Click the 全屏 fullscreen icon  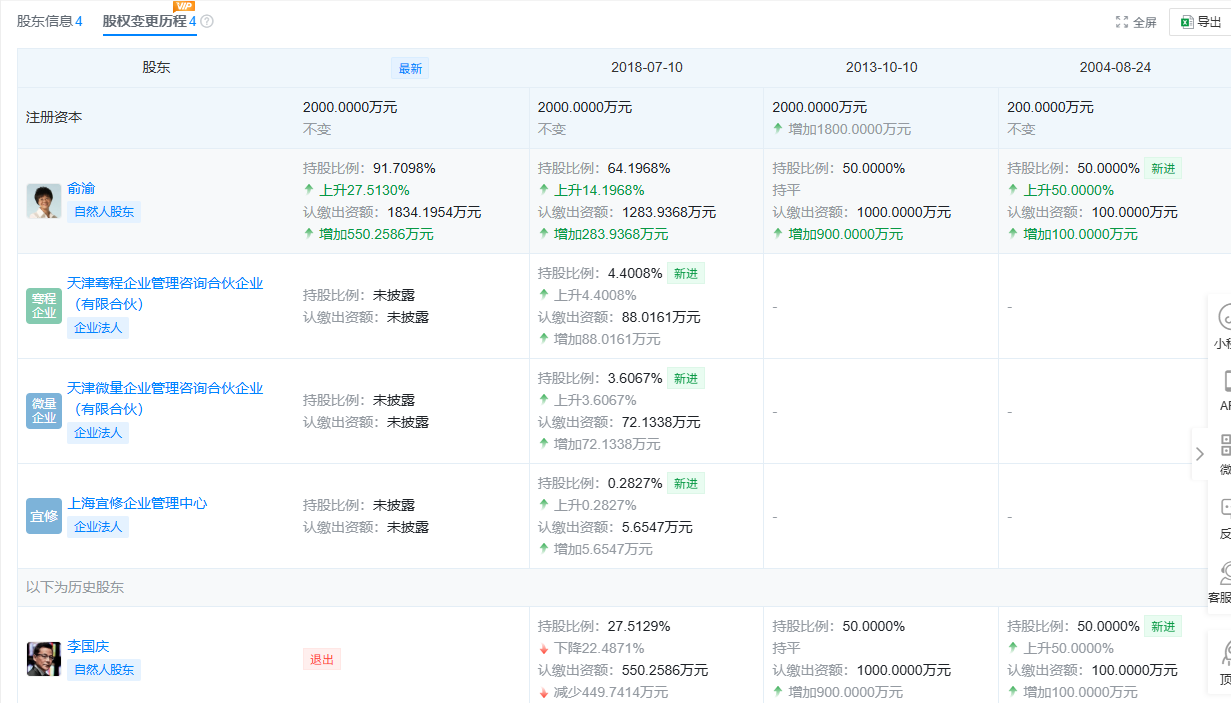tap(1122, 21)
